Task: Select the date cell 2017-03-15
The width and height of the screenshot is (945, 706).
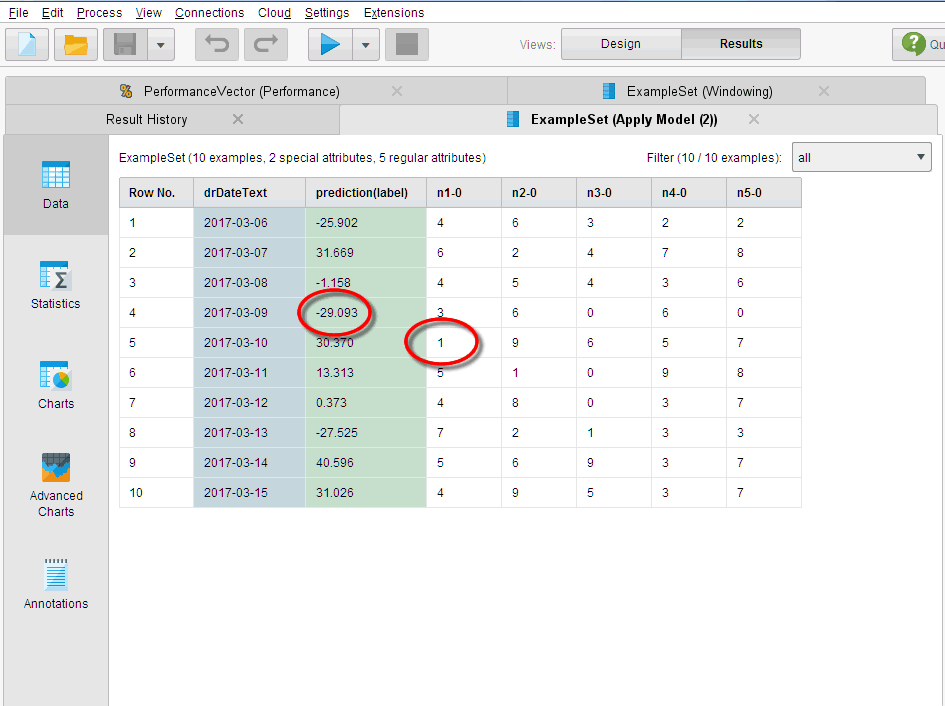Action: click(x=250, y=493)
